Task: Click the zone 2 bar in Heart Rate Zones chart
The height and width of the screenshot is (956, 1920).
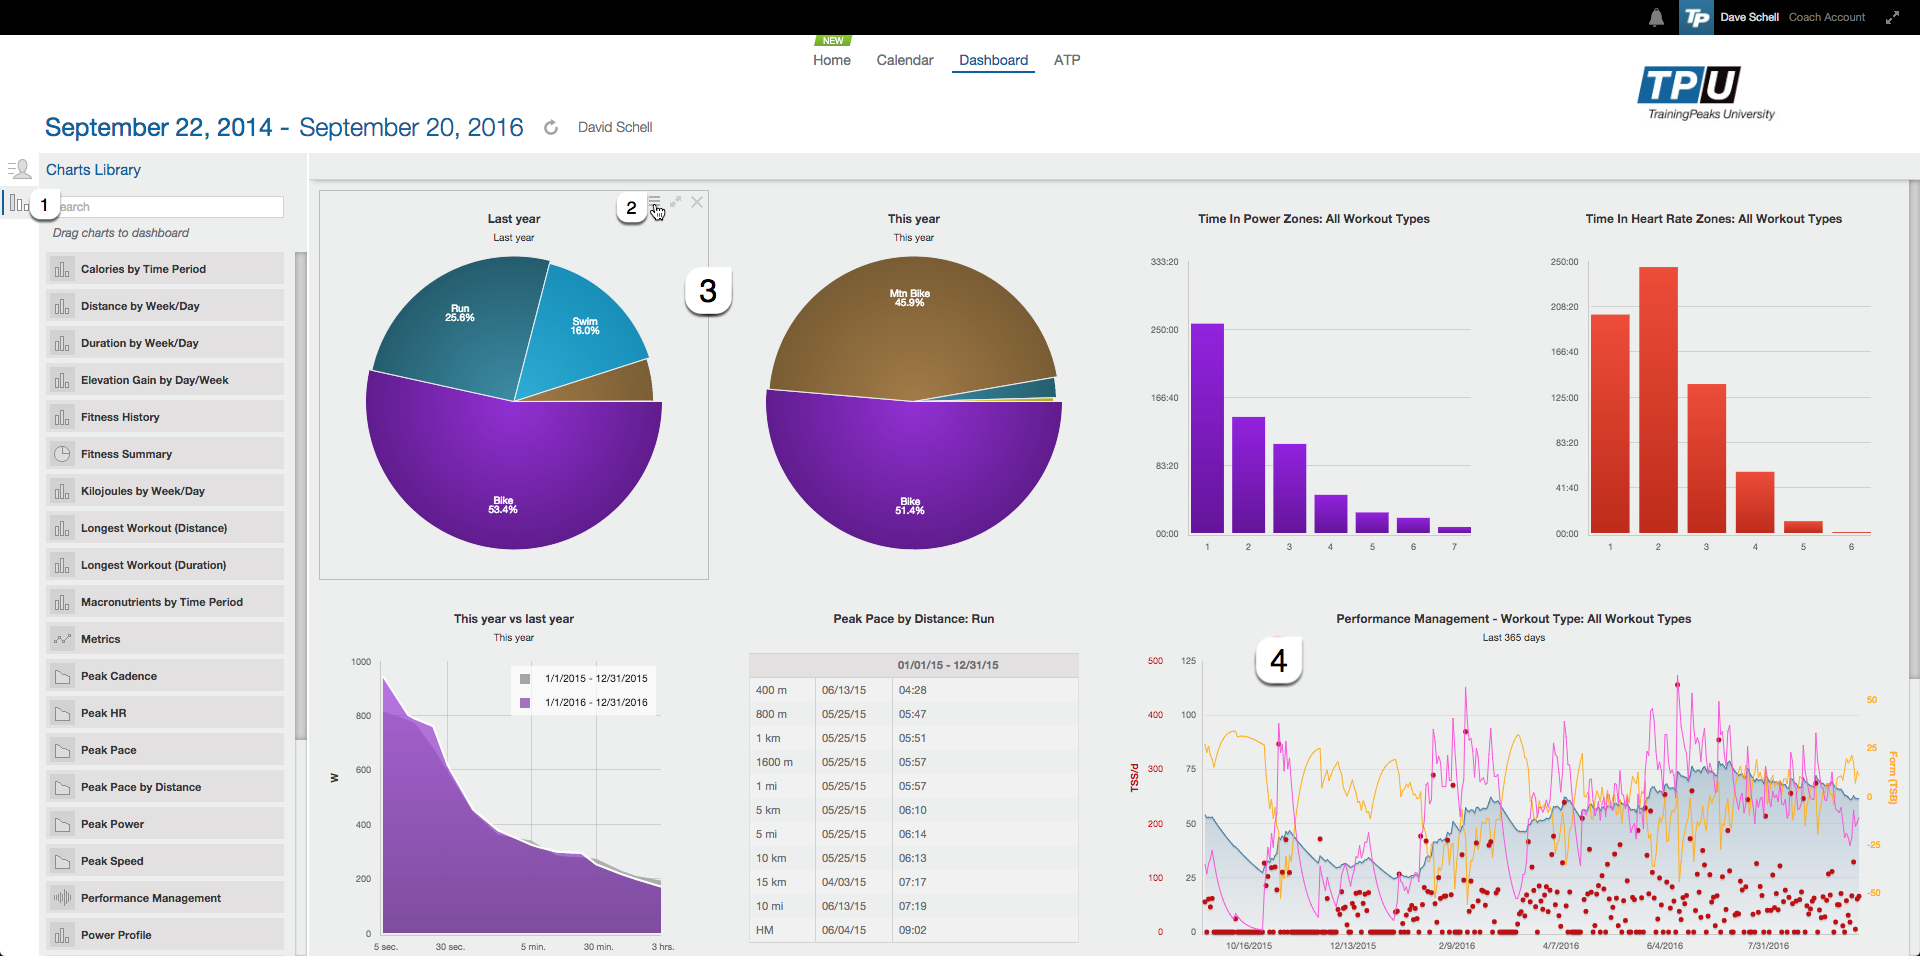Action: [1658, 400]
